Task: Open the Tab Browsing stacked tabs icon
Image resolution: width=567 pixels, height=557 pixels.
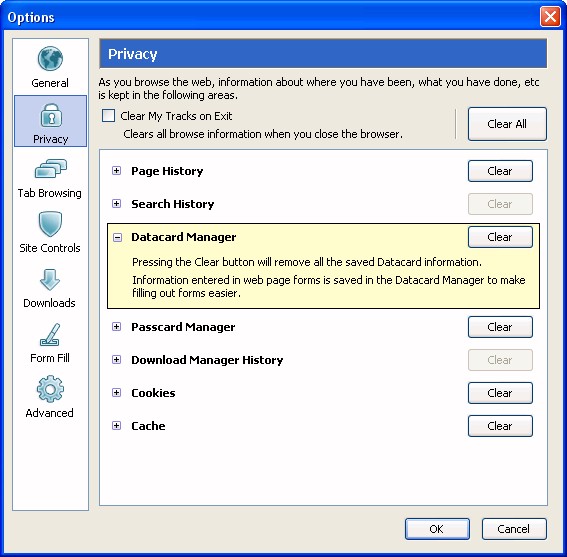Action: (x=51, y=169)
